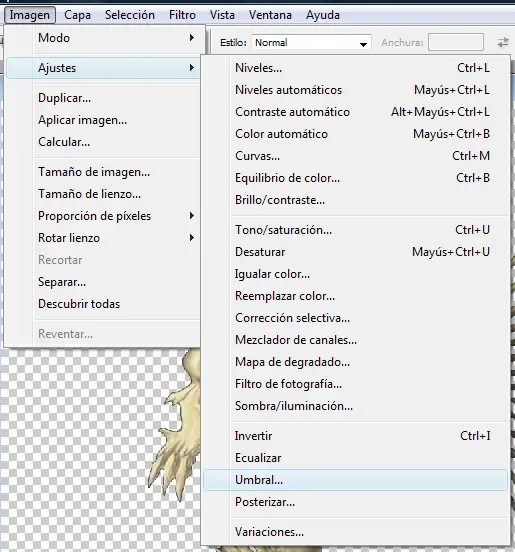Choose Posterizar... menu item
Image resolution: width=515 pixels, height=552 pixels.
click(356, 502)
